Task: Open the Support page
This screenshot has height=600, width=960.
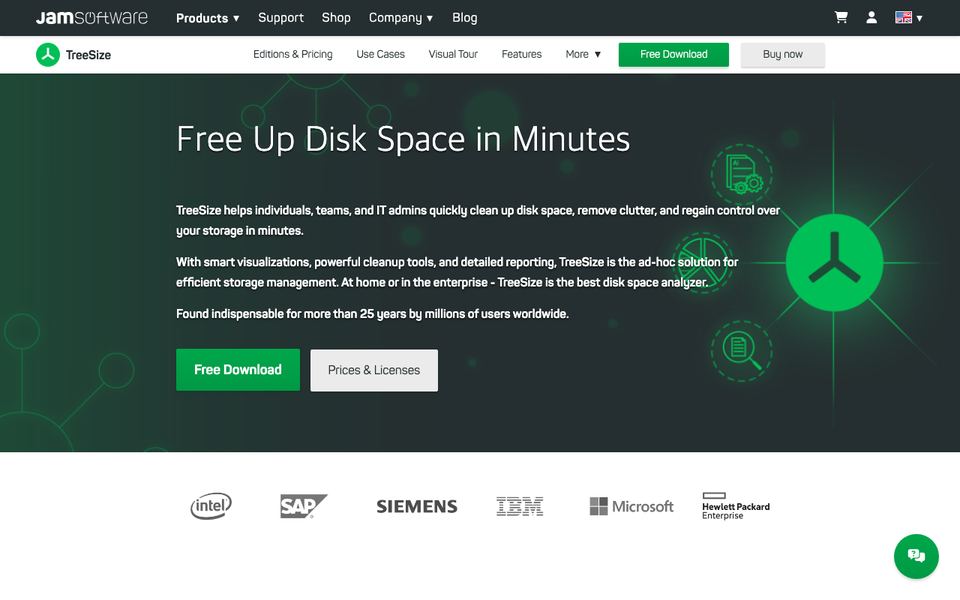Action: click(x=281, y=18)
